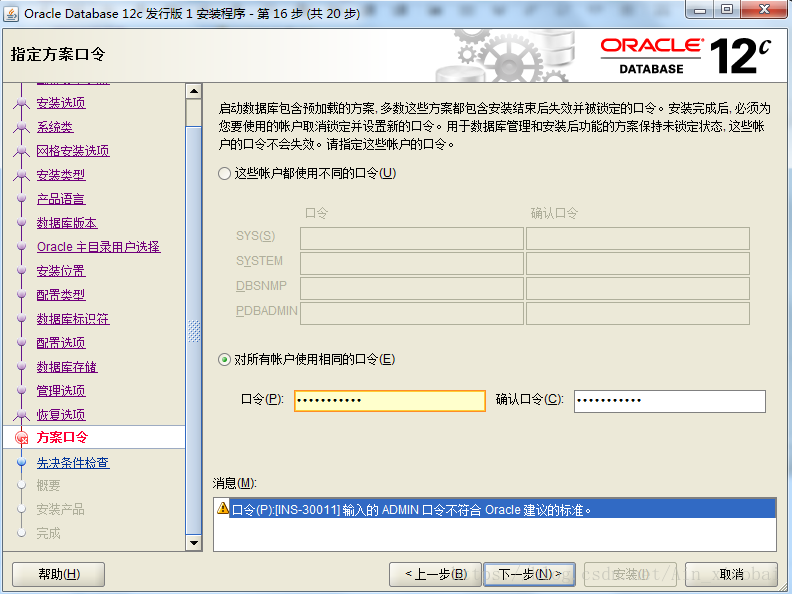Close the Oracle installer window
Screen dimensions: 792x594
[x=764, y=10]
